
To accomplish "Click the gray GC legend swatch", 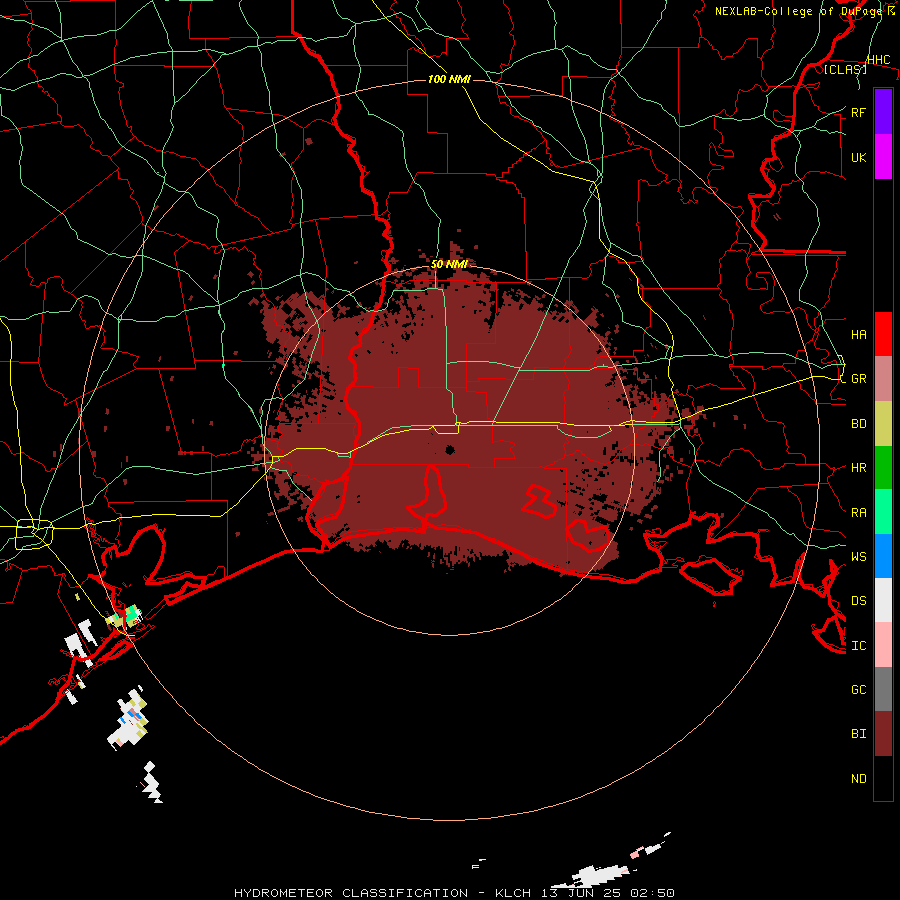I will tap(883, 689).
